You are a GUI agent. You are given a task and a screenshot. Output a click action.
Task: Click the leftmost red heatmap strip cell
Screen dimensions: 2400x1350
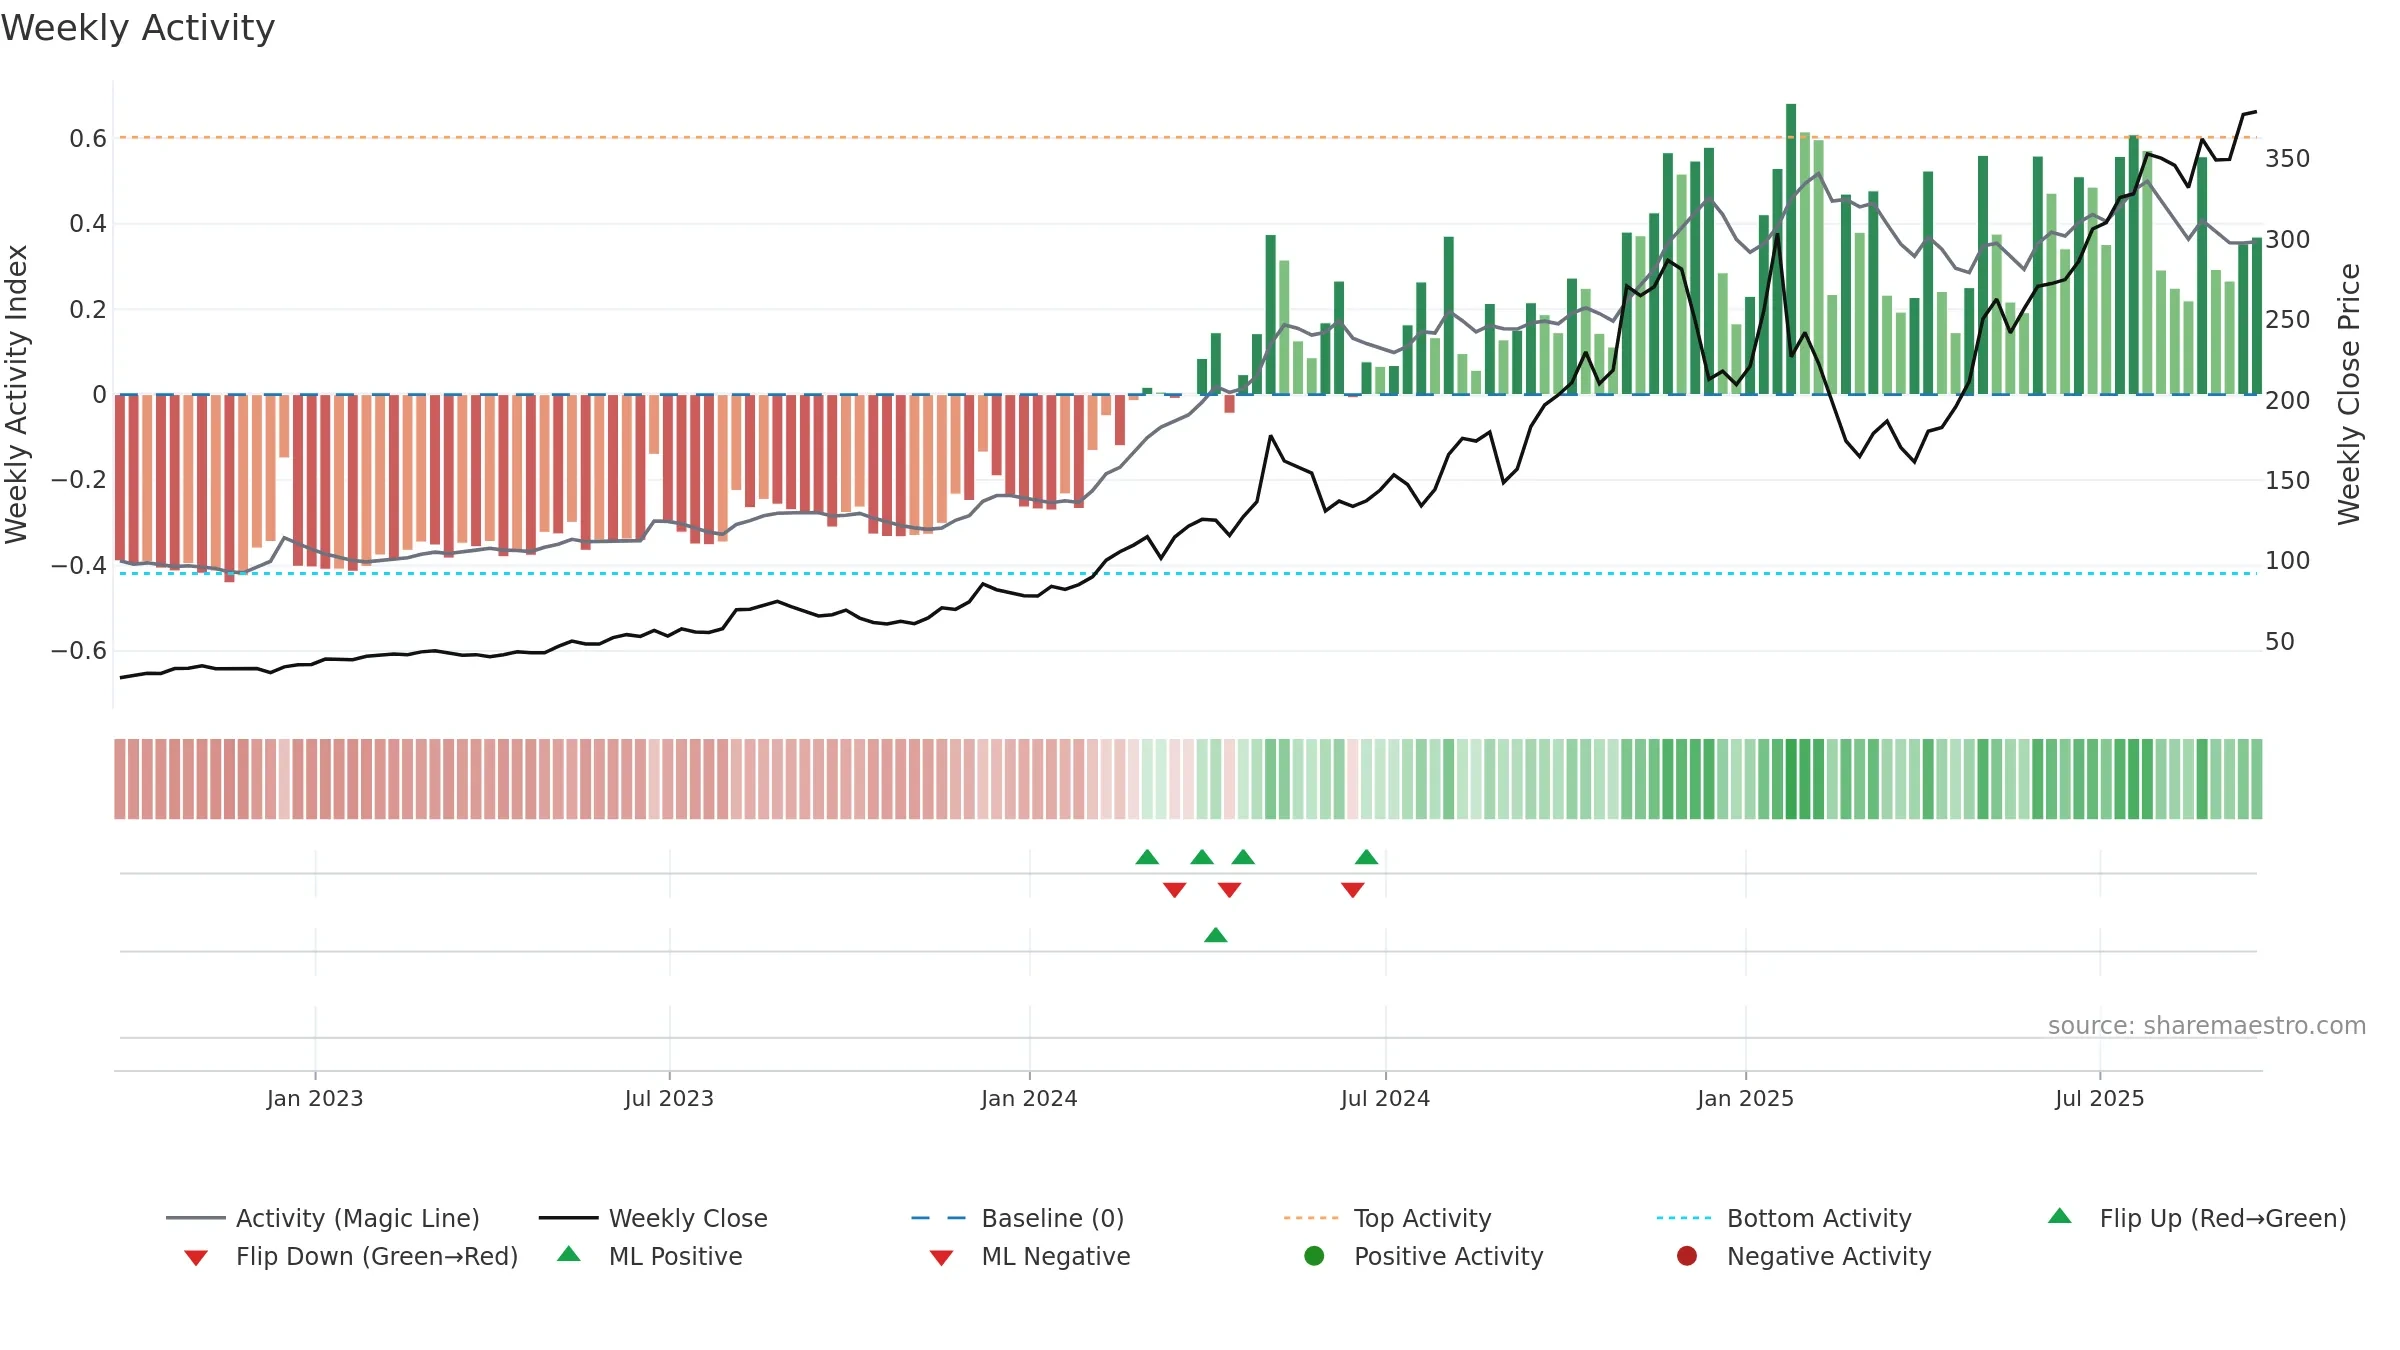120,779
